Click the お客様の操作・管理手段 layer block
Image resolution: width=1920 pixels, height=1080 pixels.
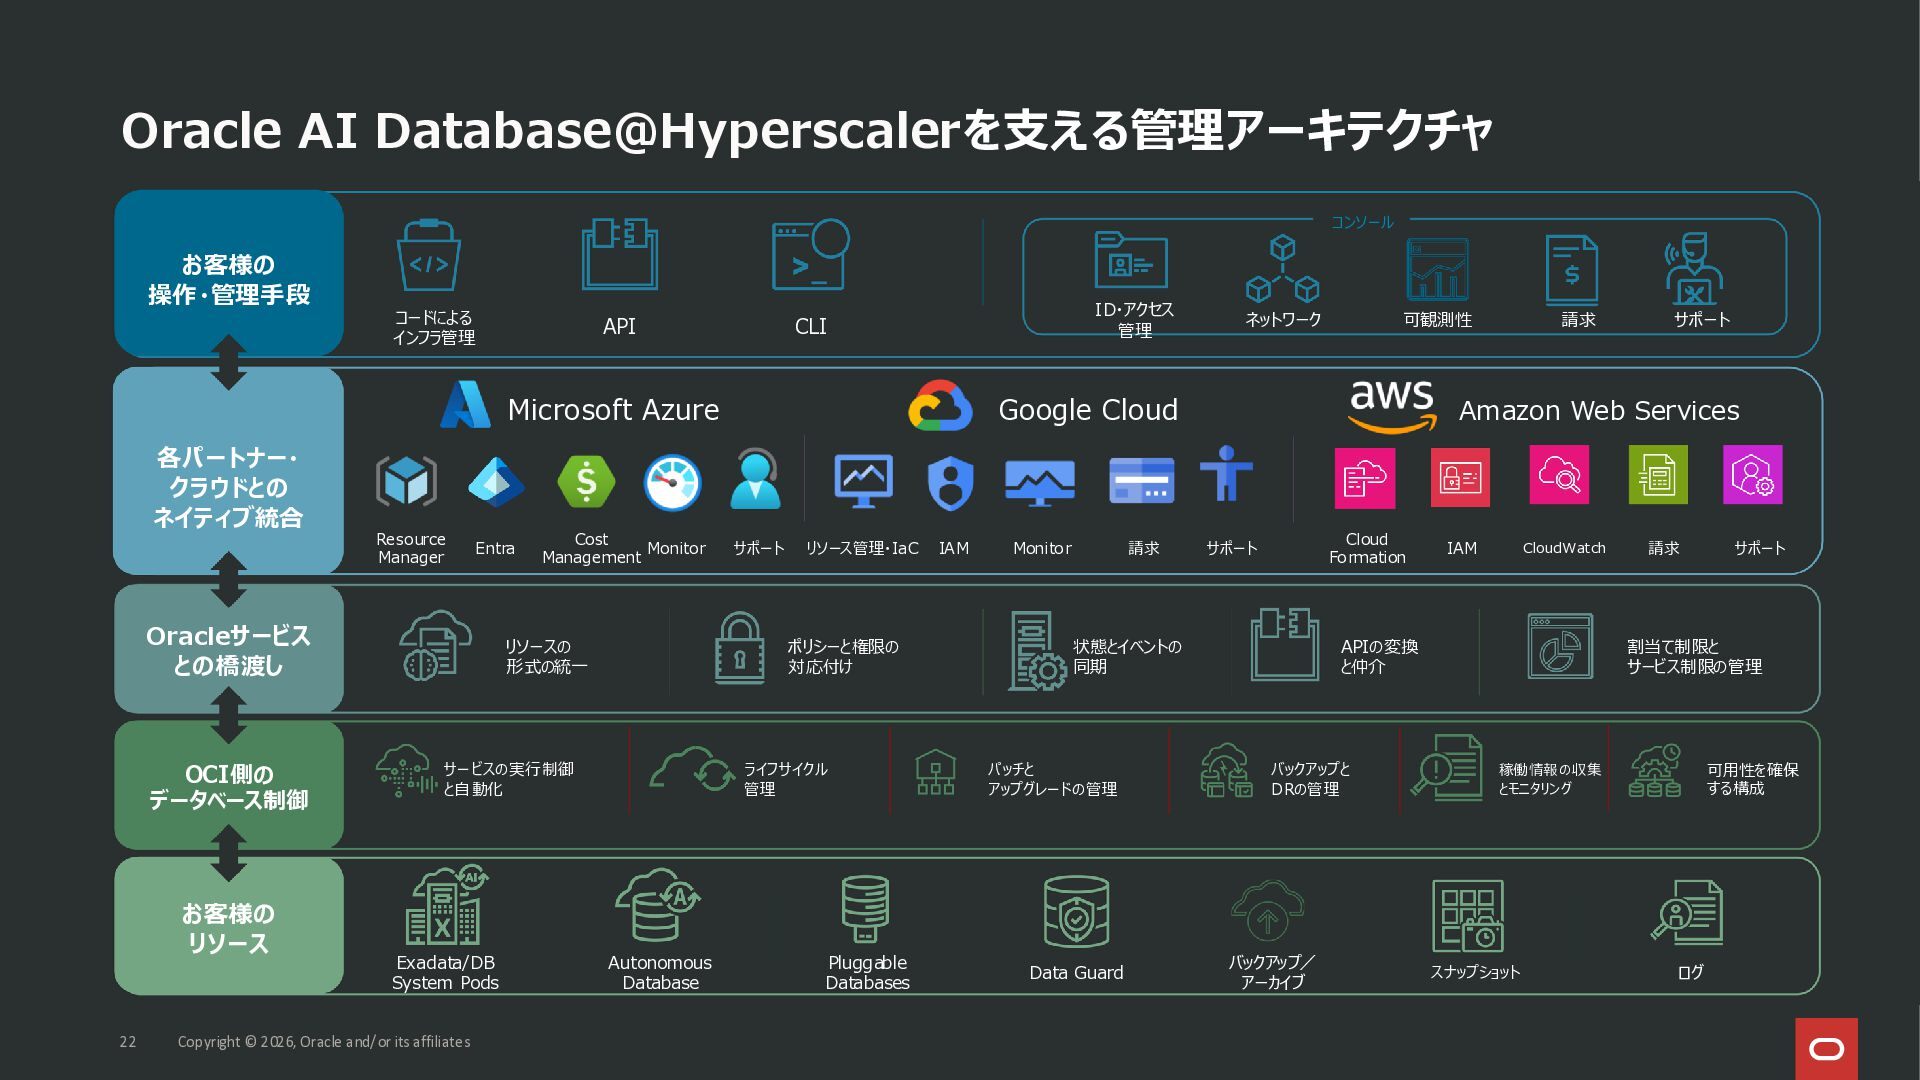(x=229, y=274)
